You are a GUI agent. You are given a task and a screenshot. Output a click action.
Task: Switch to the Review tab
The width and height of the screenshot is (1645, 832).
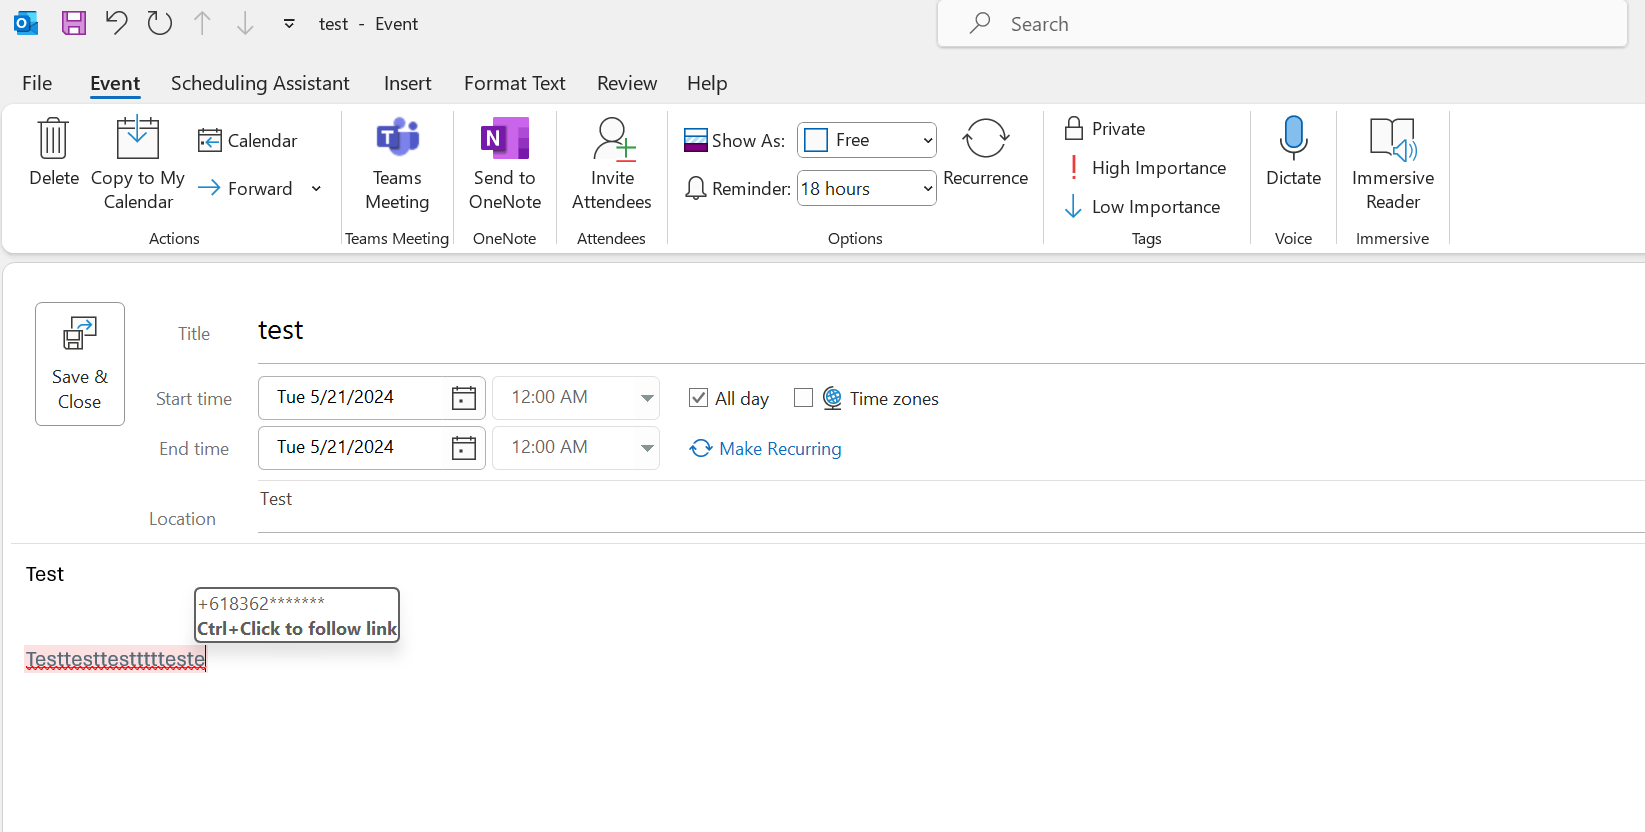[627, 83]
